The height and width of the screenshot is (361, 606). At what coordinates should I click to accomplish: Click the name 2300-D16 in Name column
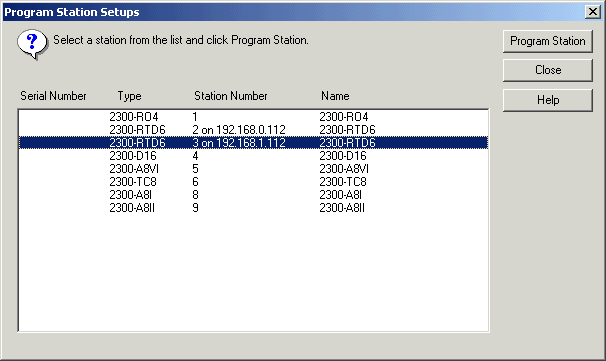click(x=343, y=156)
